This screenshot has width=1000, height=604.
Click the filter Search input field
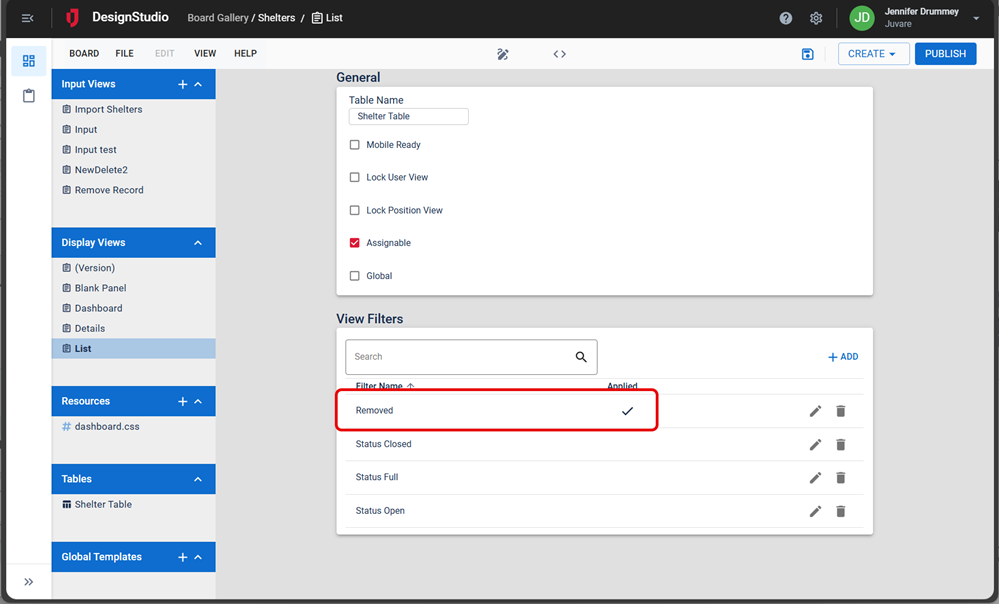(460, 357)
